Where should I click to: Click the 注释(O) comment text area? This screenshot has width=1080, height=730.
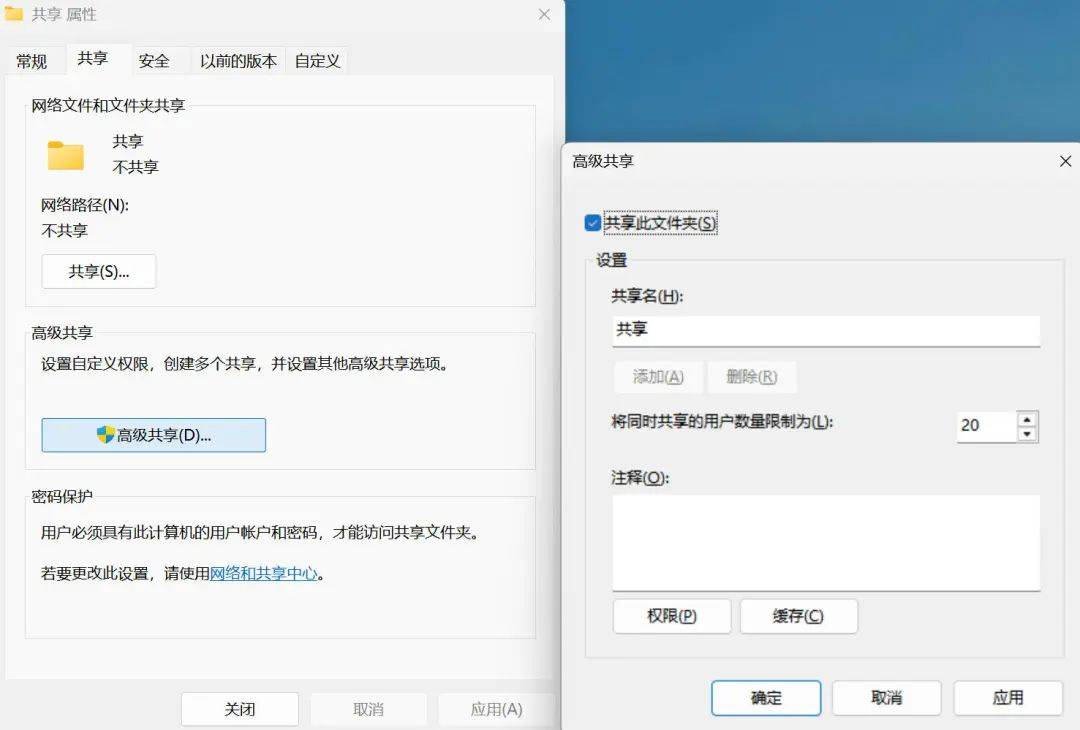pyautogui.click(x=826, y=542)
